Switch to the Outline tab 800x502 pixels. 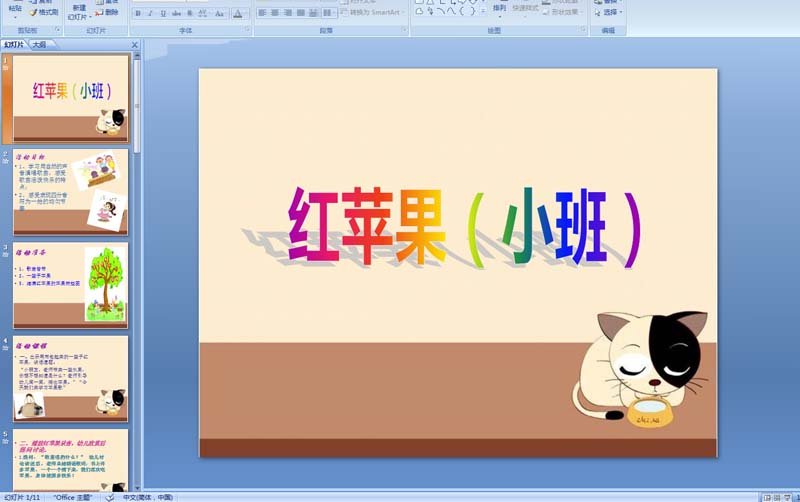(39, 45)
